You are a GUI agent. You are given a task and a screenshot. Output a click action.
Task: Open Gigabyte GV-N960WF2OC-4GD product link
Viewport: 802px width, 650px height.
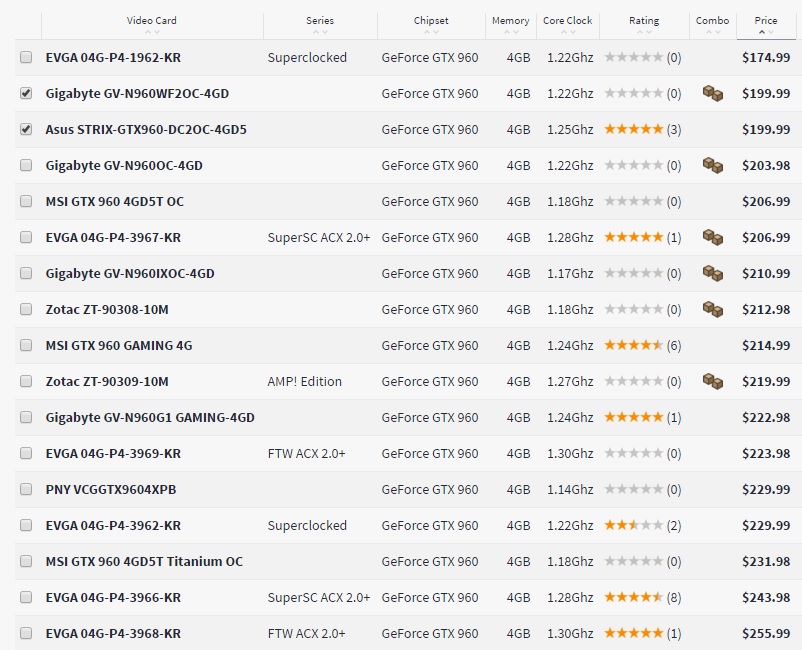tap(137, 94)
